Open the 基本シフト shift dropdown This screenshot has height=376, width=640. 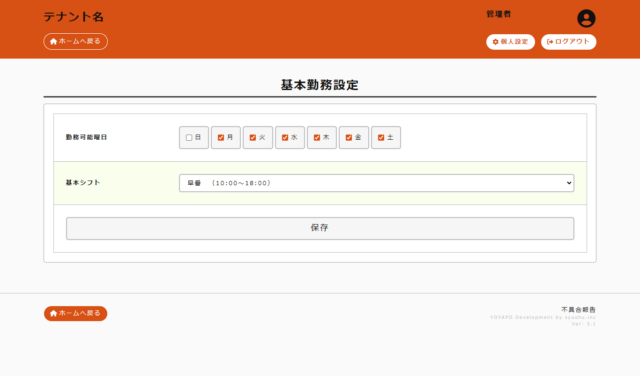(376, 183)
